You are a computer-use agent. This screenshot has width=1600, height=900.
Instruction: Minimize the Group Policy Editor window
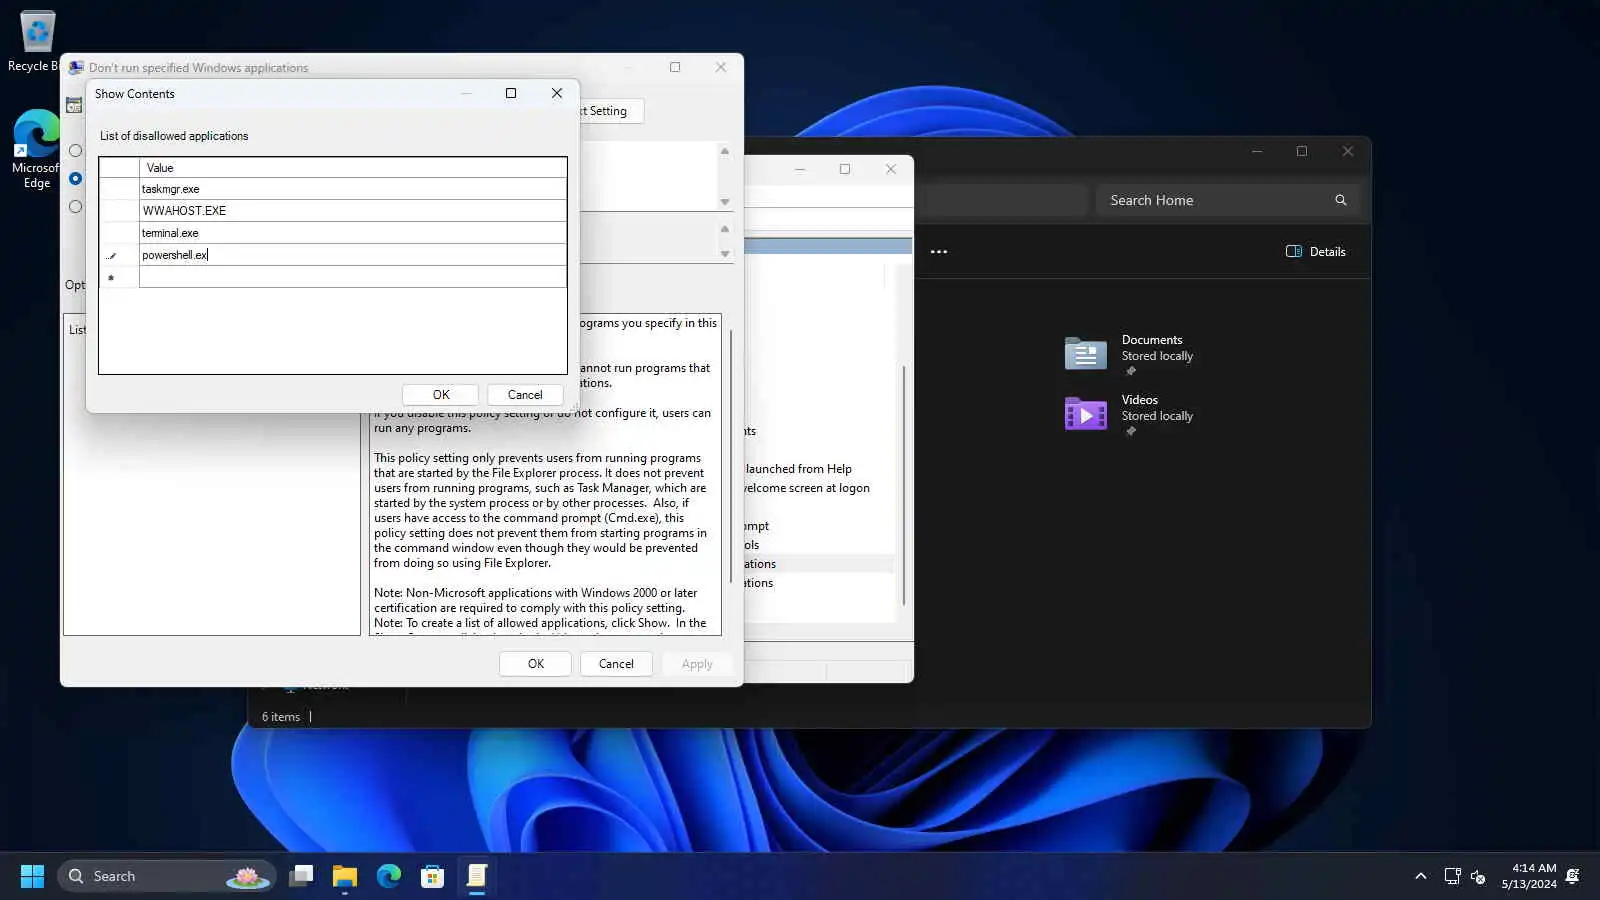pos(800,169)
